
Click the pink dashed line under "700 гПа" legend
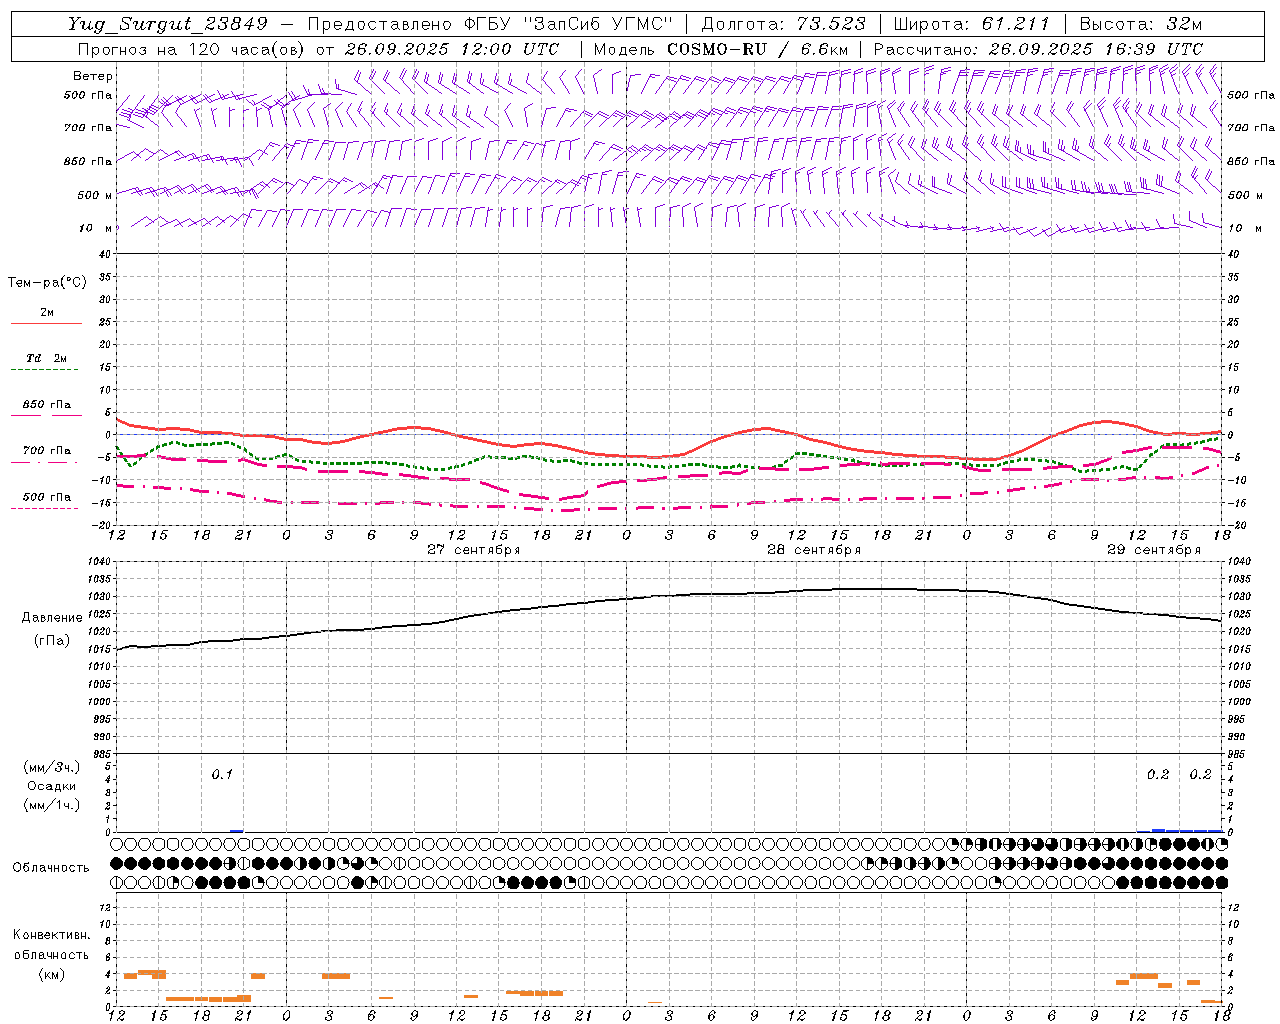click(46, 462)
